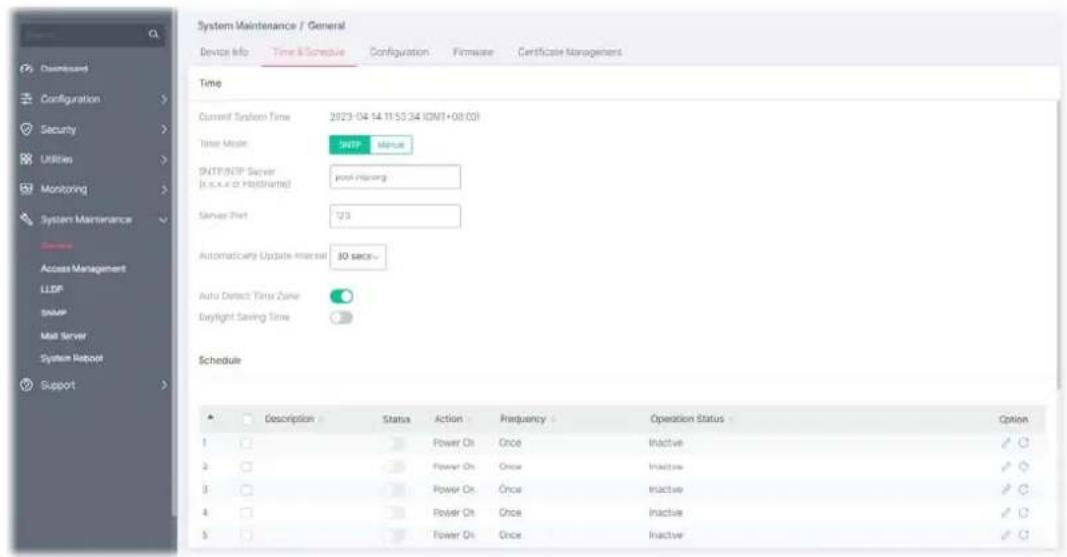The height and width of the screenshot is (557, 1067).
Task: Reset schedule row 3 with refresh icon
Action: 1023,490
